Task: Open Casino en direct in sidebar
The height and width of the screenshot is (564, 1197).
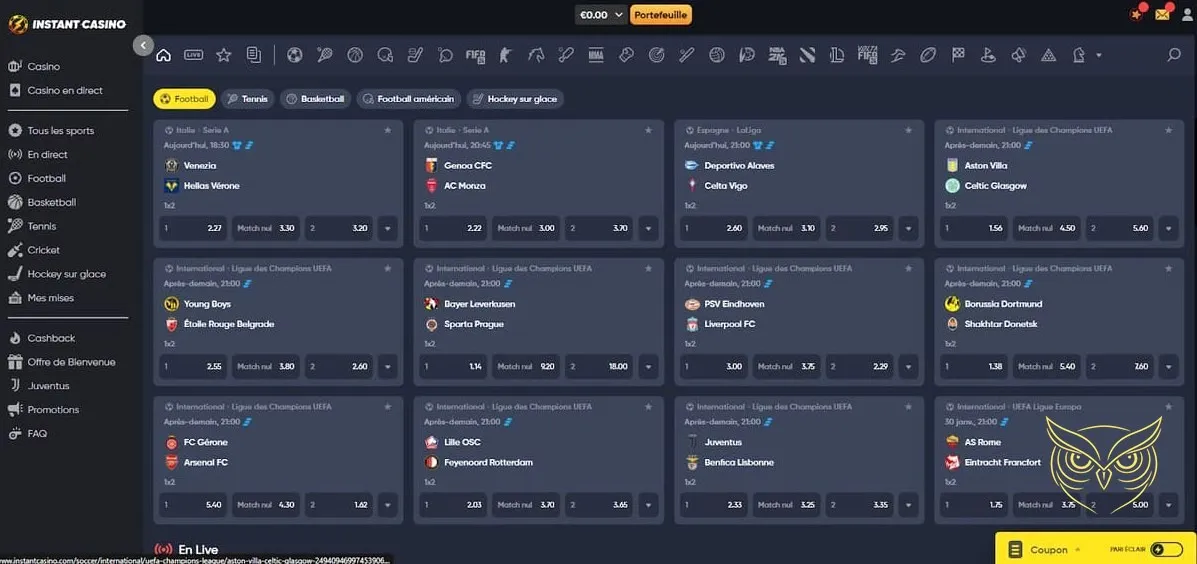Action: 65,90
